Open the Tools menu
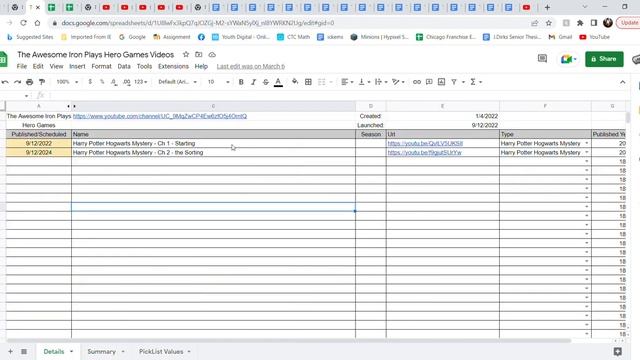The width and height of the screenshot is (640, 360). coord(144,66)
